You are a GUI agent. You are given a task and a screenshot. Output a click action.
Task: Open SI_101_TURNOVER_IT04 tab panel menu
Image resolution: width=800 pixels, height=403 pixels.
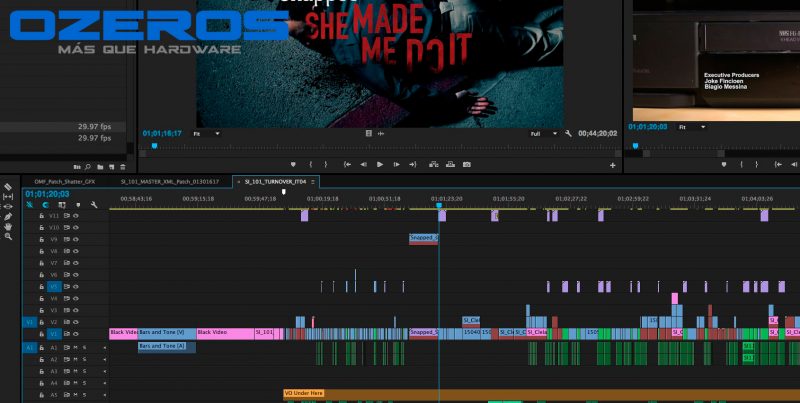pyautogui.click(x=313, y=182)
